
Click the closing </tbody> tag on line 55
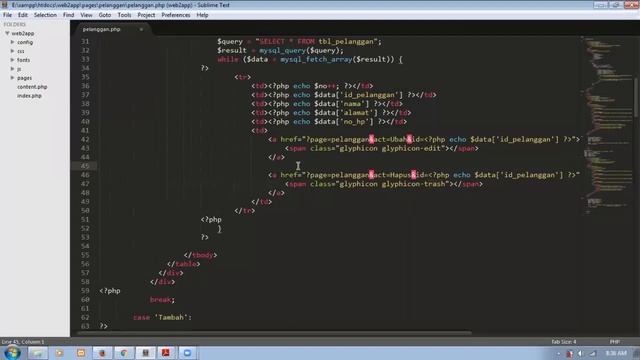[200, 255]
